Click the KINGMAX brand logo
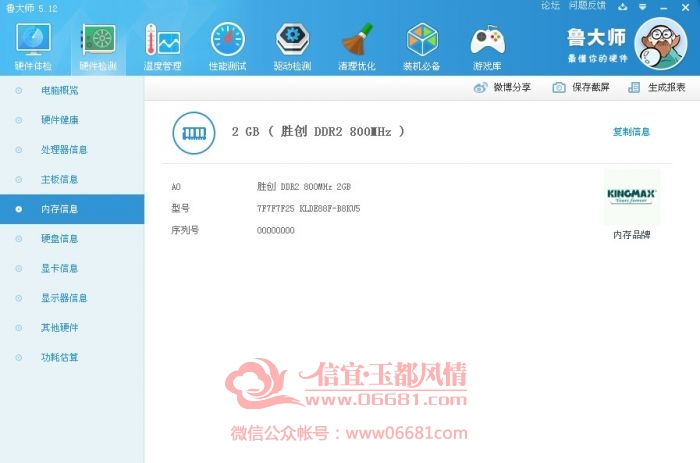 [631, 196]
